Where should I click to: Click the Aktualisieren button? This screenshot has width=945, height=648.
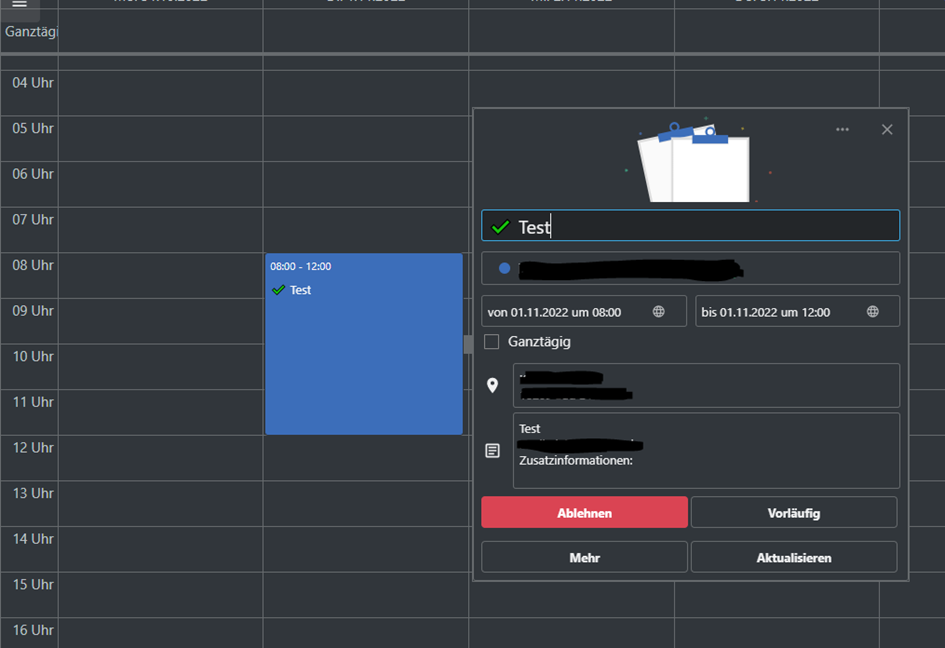pyautogui.click(x=794, y=557)
